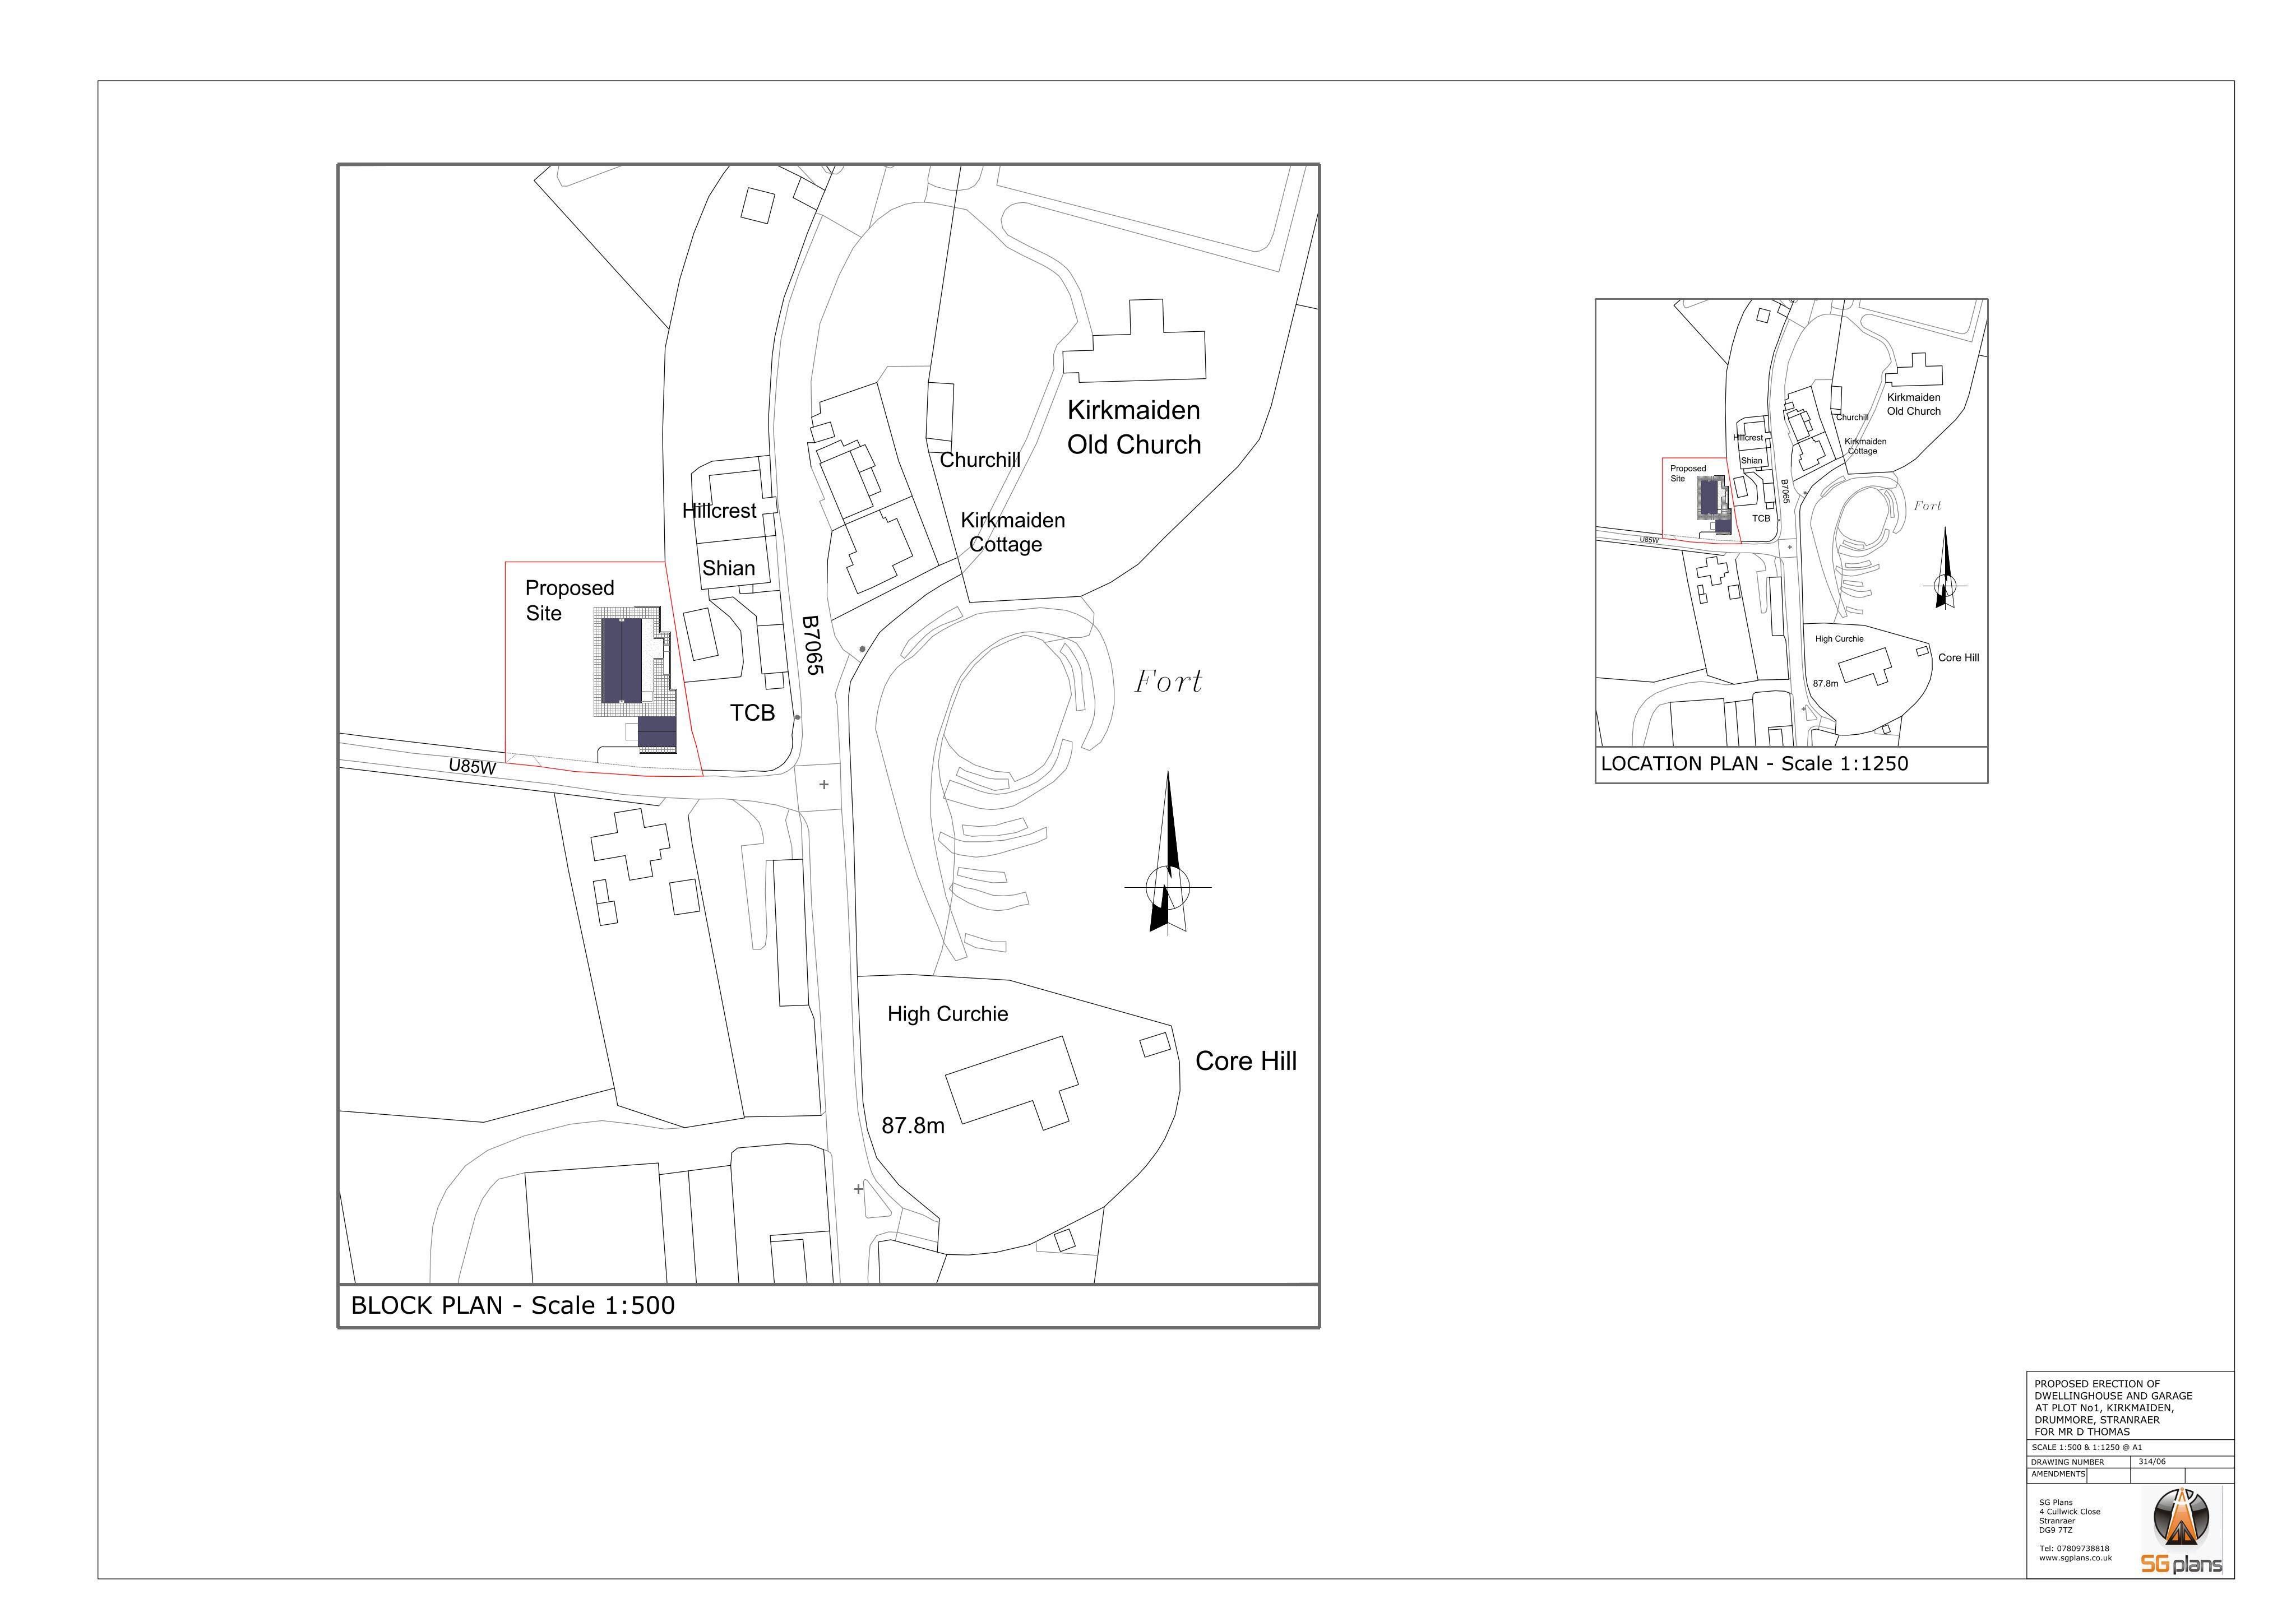Click 'Shian' label in the block plan

(728, 568)
